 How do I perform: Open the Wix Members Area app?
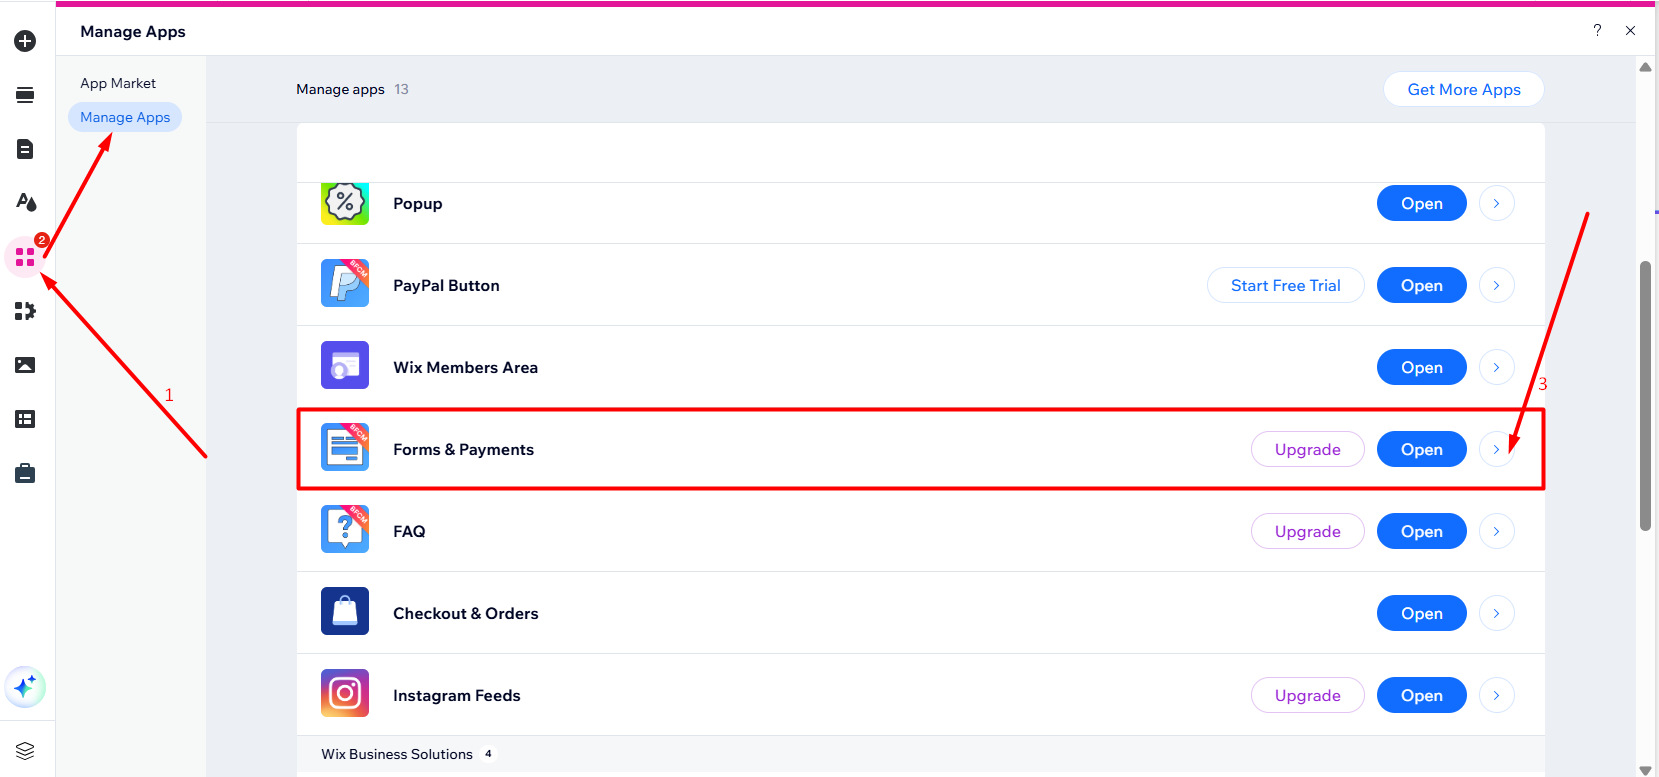[1421, 367]
